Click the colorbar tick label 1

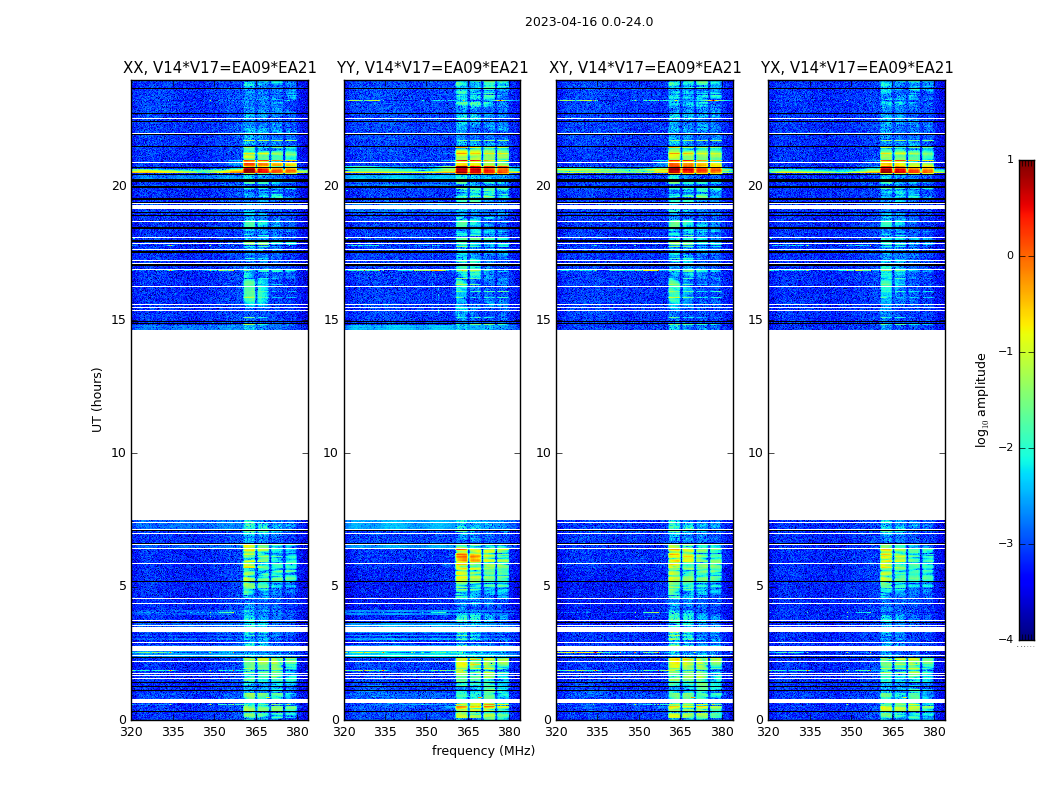point(1009,160)
